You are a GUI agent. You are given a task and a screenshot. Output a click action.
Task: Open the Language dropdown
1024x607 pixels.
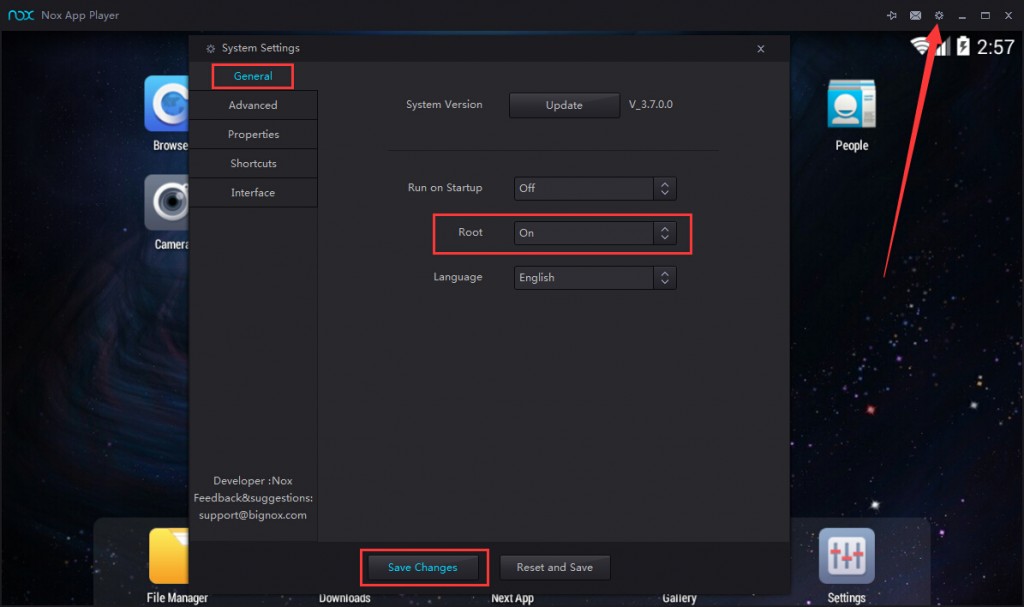[595, 278]
